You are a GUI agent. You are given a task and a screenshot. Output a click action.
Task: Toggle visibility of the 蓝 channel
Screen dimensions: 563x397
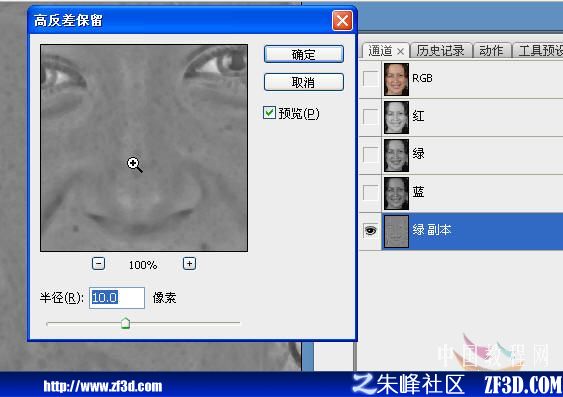[370, 193]
